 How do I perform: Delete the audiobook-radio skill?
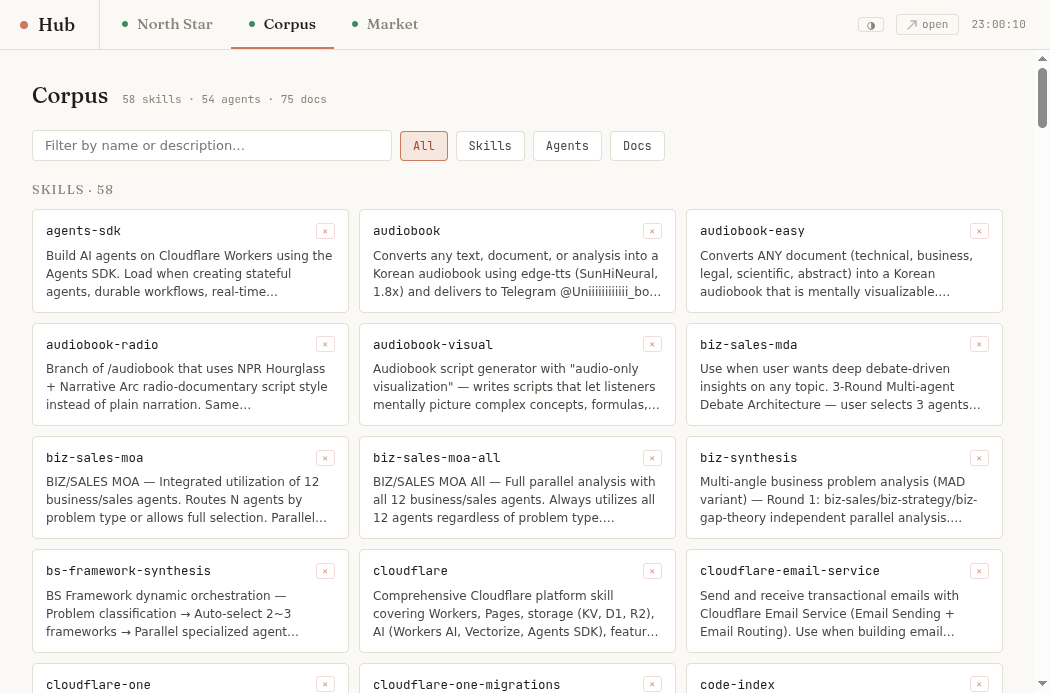pyautogui.click(x=325, y=344)
